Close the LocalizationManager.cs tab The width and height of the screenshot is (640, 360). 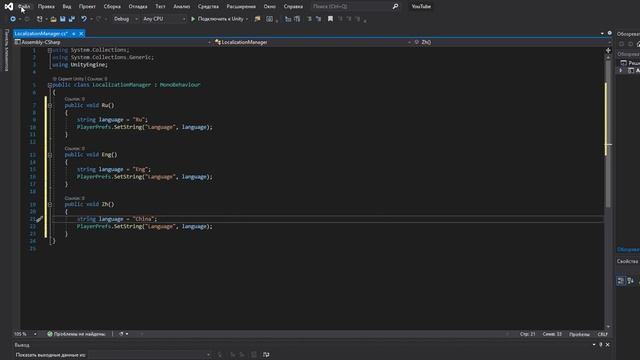pos(81,33)
